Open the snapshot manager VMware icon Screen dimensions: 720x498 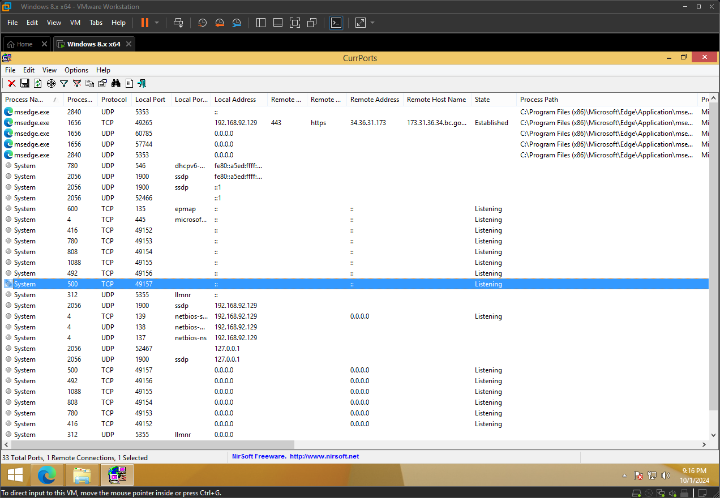(x=237, y=22)
